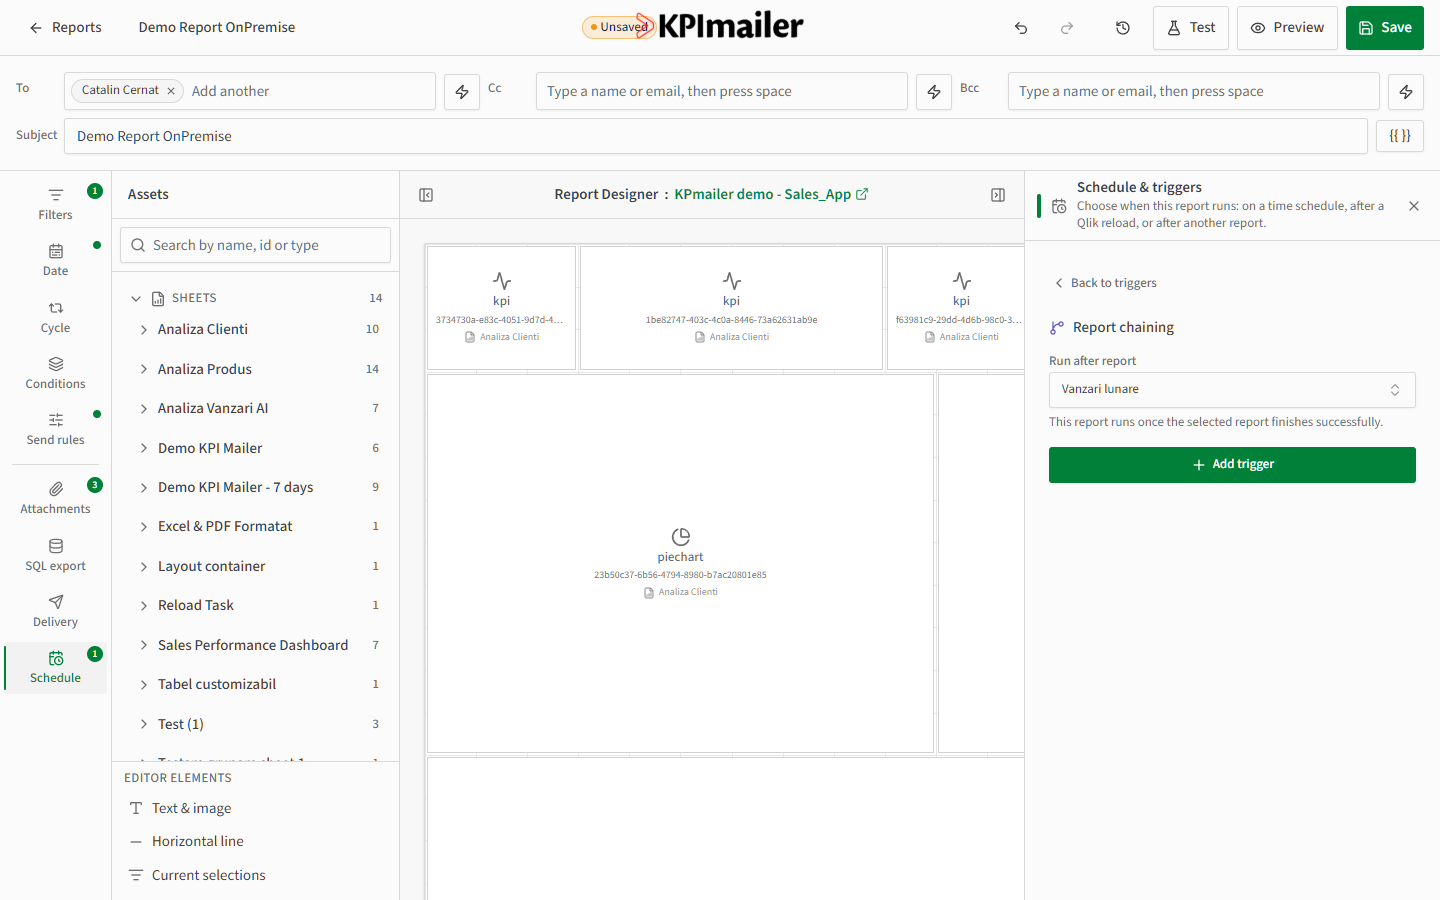Go back to triggers list
Image resolution: width=1440 pixels, height=900 pixels.
click(1105, 283)
